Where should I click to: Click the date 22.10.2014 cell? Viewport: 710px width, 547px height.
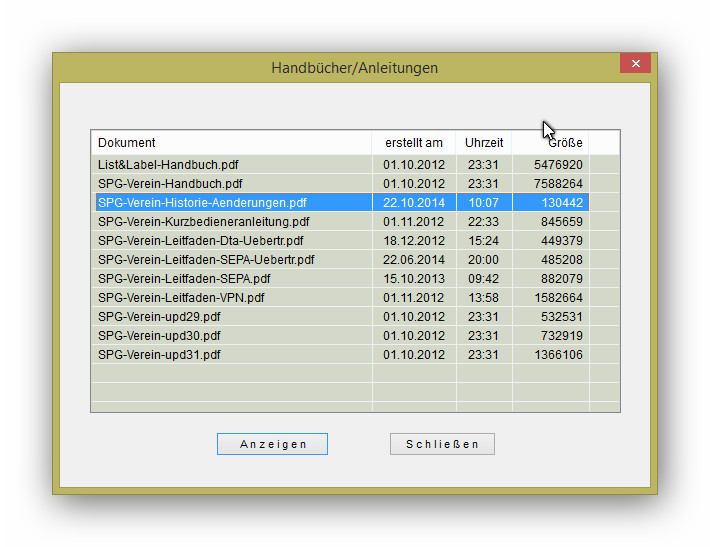click(x=414, y=203)
